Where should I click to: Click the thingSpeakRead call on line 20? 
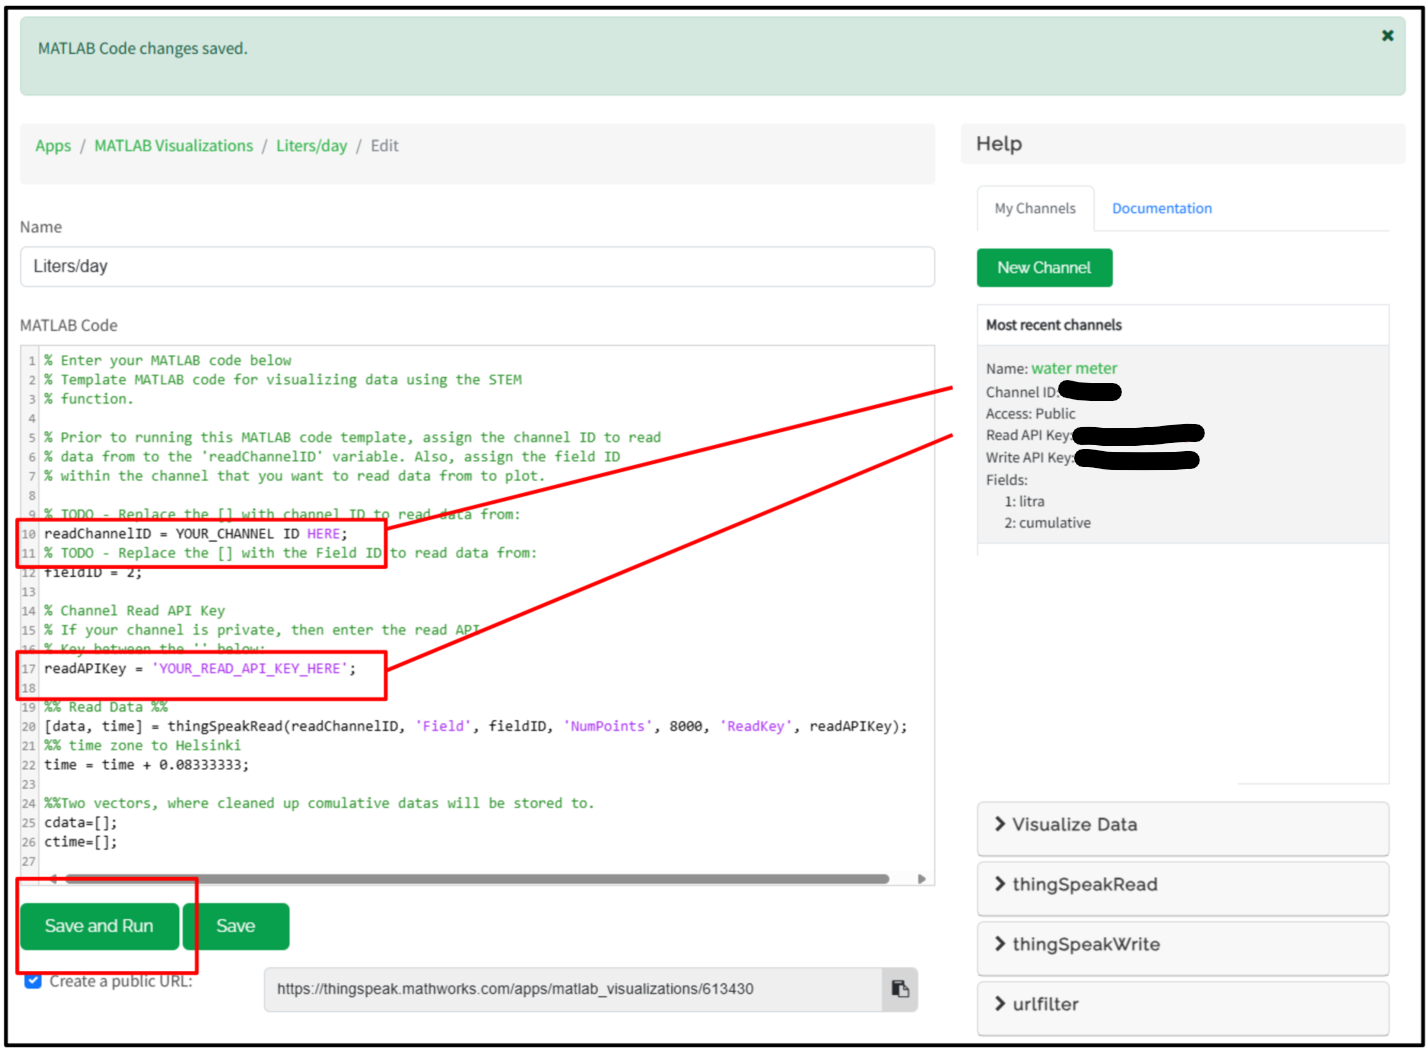pos(476,727)
